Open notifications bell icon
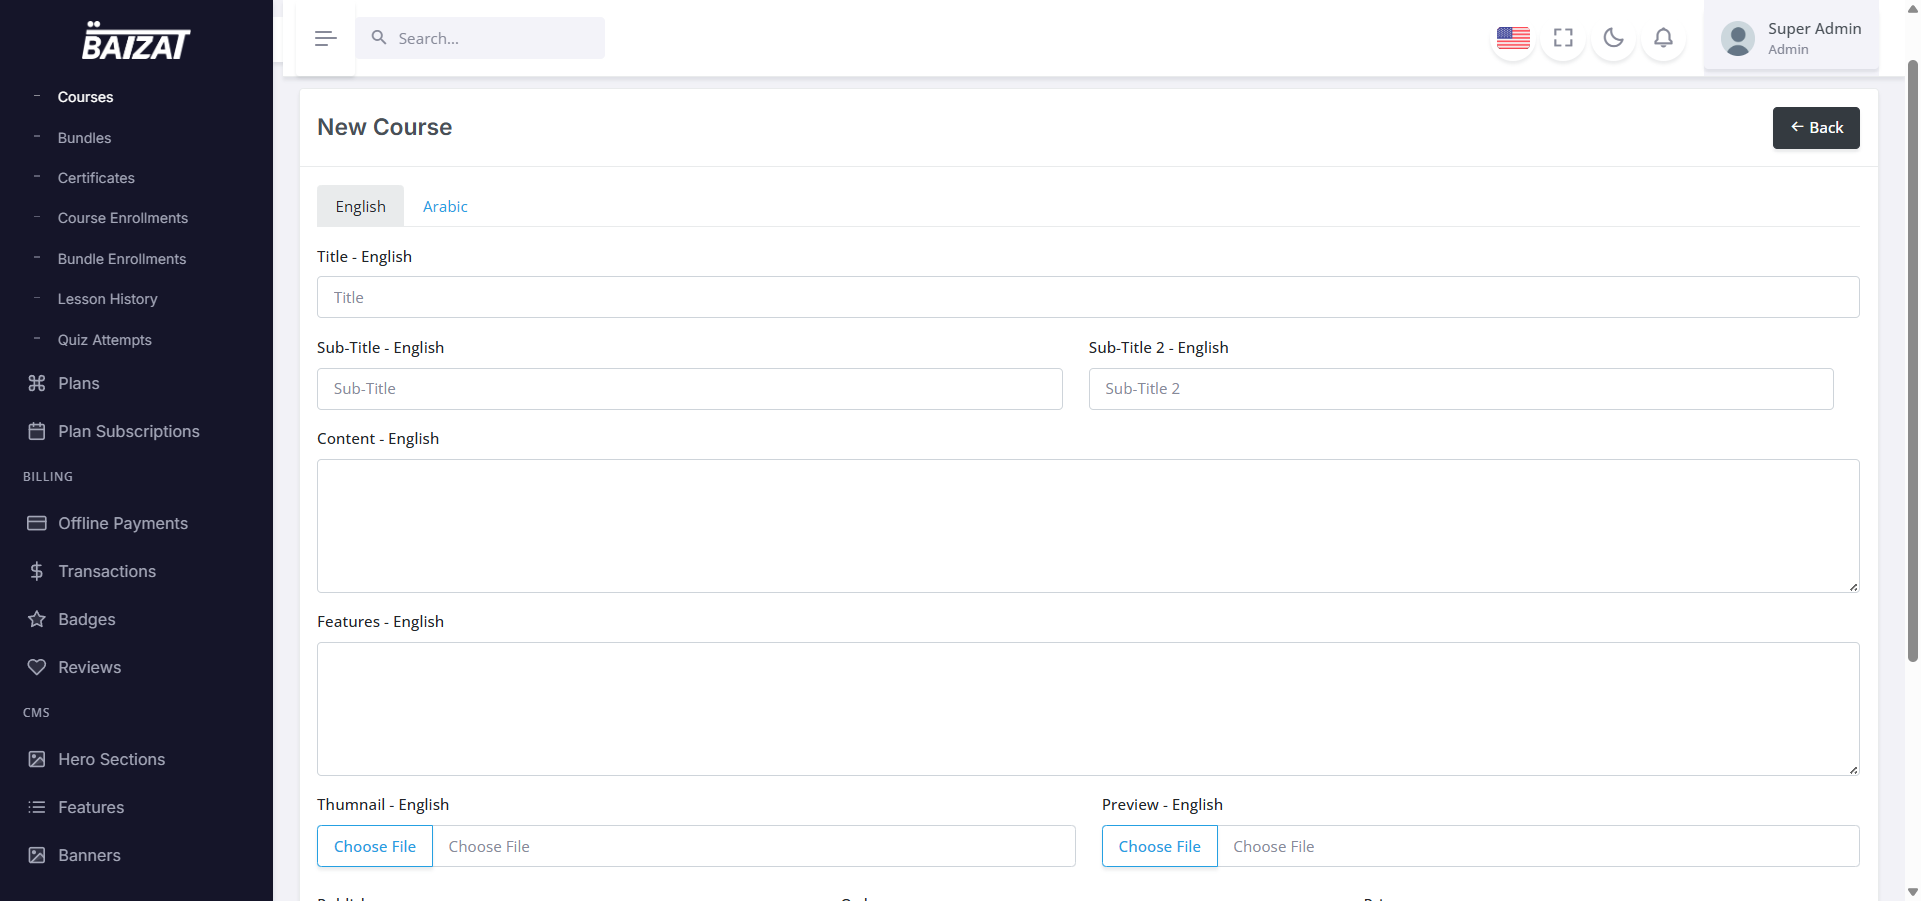This screenshot has width=1921, height=901. click(1663, 38)
